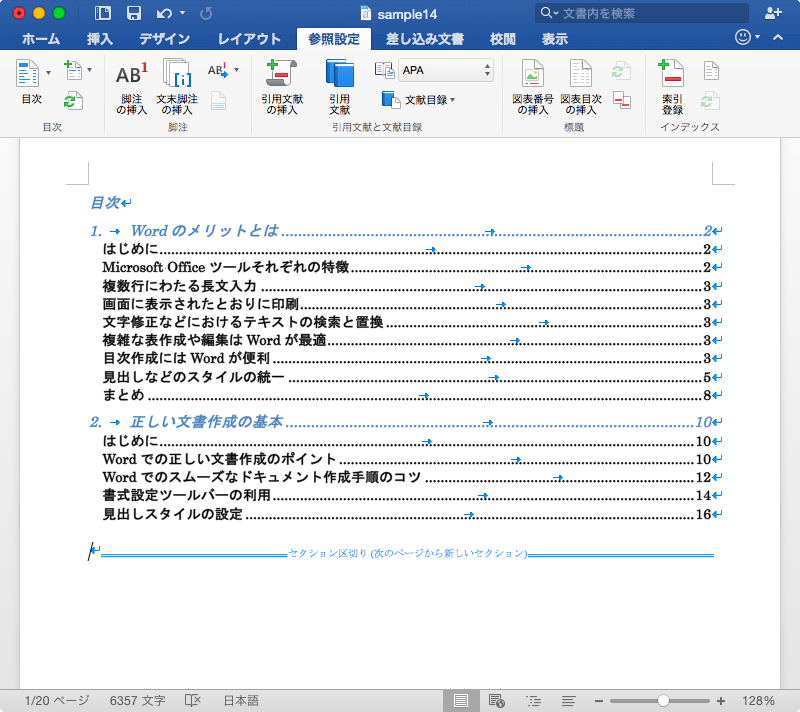This screenshot has height=712, width=800.
Task: Click 索引登録 mark entry icon
Action: tap(671, 87)
